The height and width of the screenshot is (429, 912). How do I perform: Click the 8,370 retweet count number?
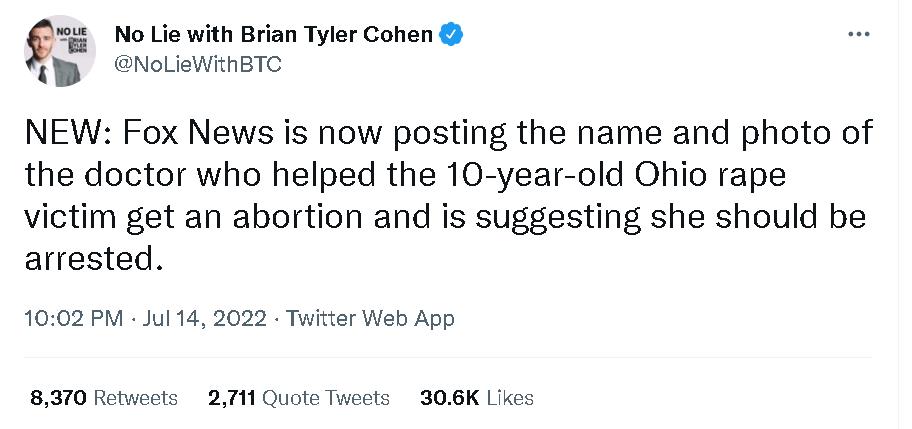pos(58,397)
